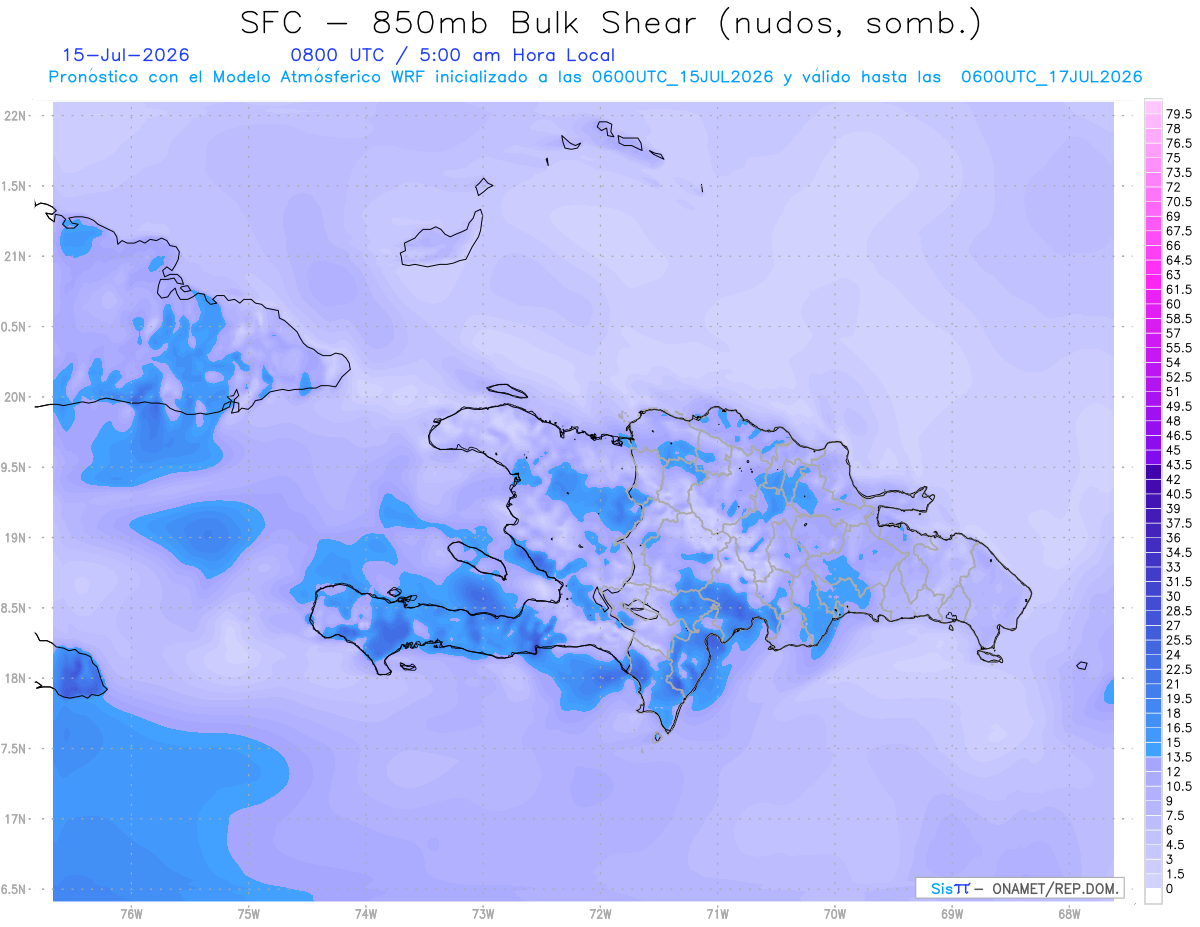
Task: Click the '76W' longitude label
Action: tap(131, 914)
